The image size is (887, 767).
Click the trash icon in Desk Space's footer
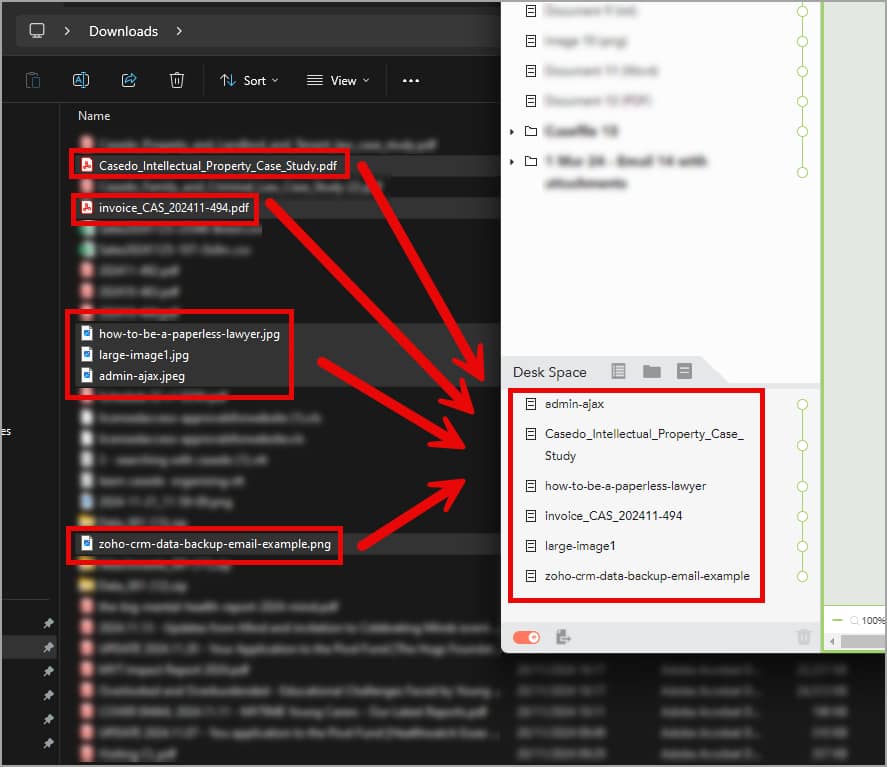coord(803,637)
